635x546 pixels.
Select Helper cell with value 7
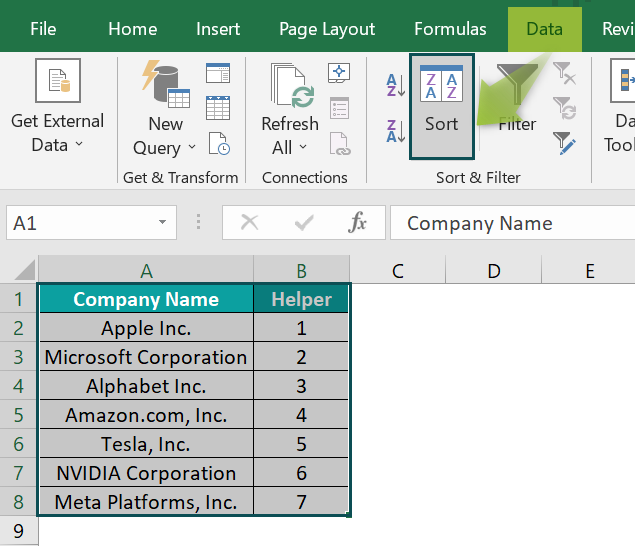301,501
